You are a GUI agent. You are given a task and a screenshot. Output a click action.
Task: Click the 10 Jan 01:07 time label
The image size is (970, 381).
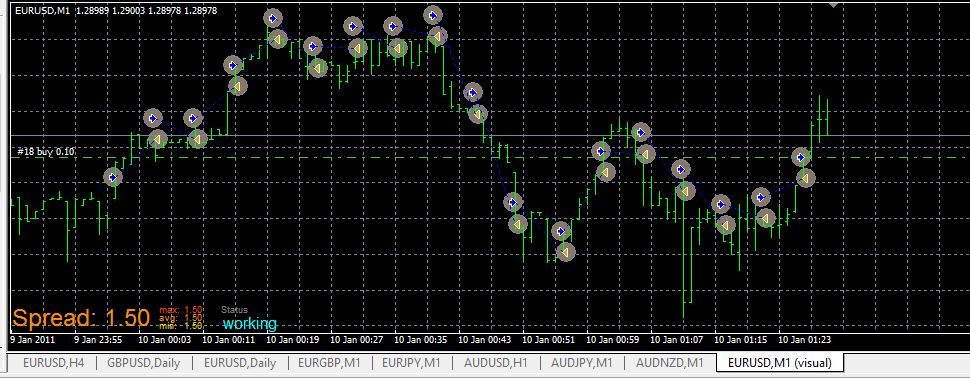coord(676,340)
